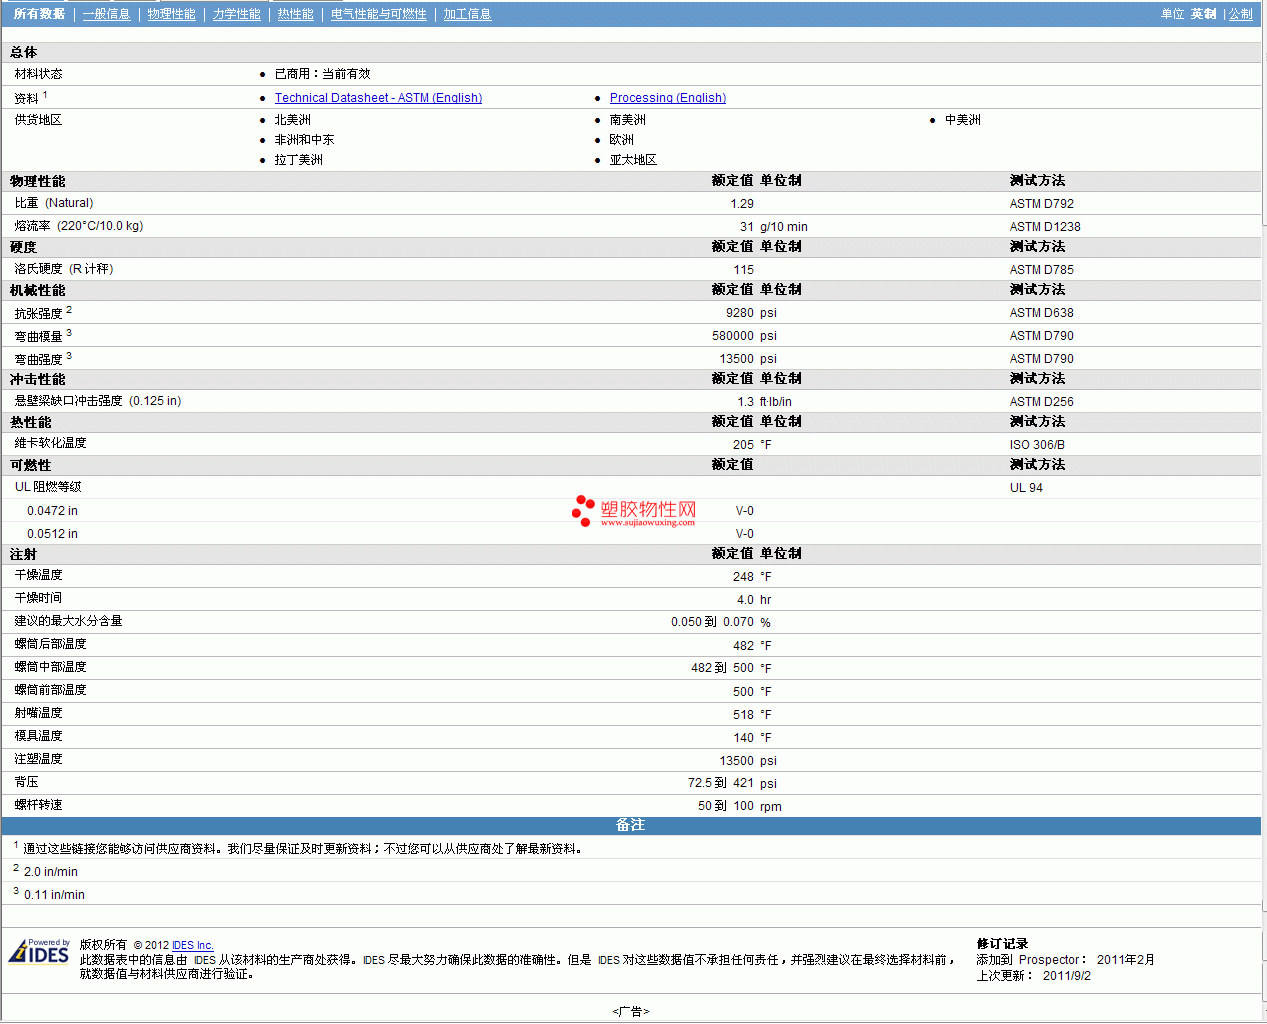Click the 备注 section header bar

point(630,825)
